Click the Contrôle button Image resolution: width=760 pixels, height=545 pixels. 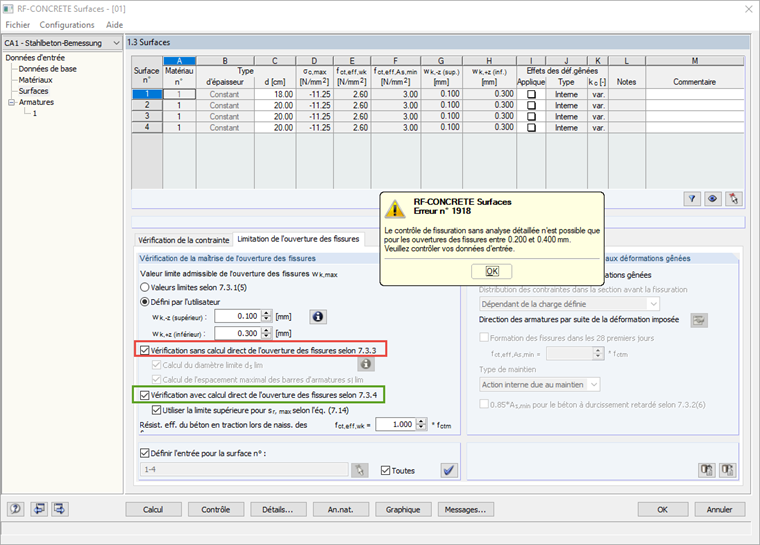pos(216,510)
